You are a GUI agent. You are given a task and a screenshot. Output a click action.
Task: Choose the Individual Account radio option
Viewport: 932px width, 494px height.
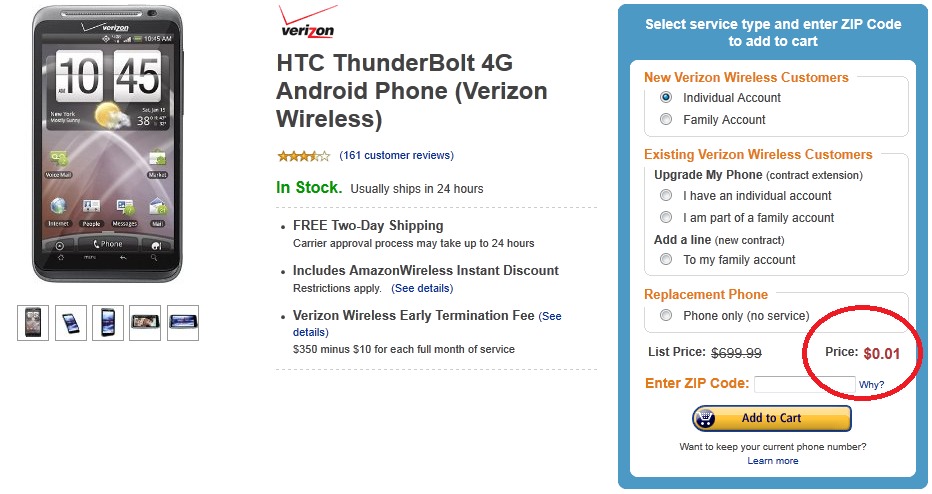pyautogui.click(x=666, y=97)
